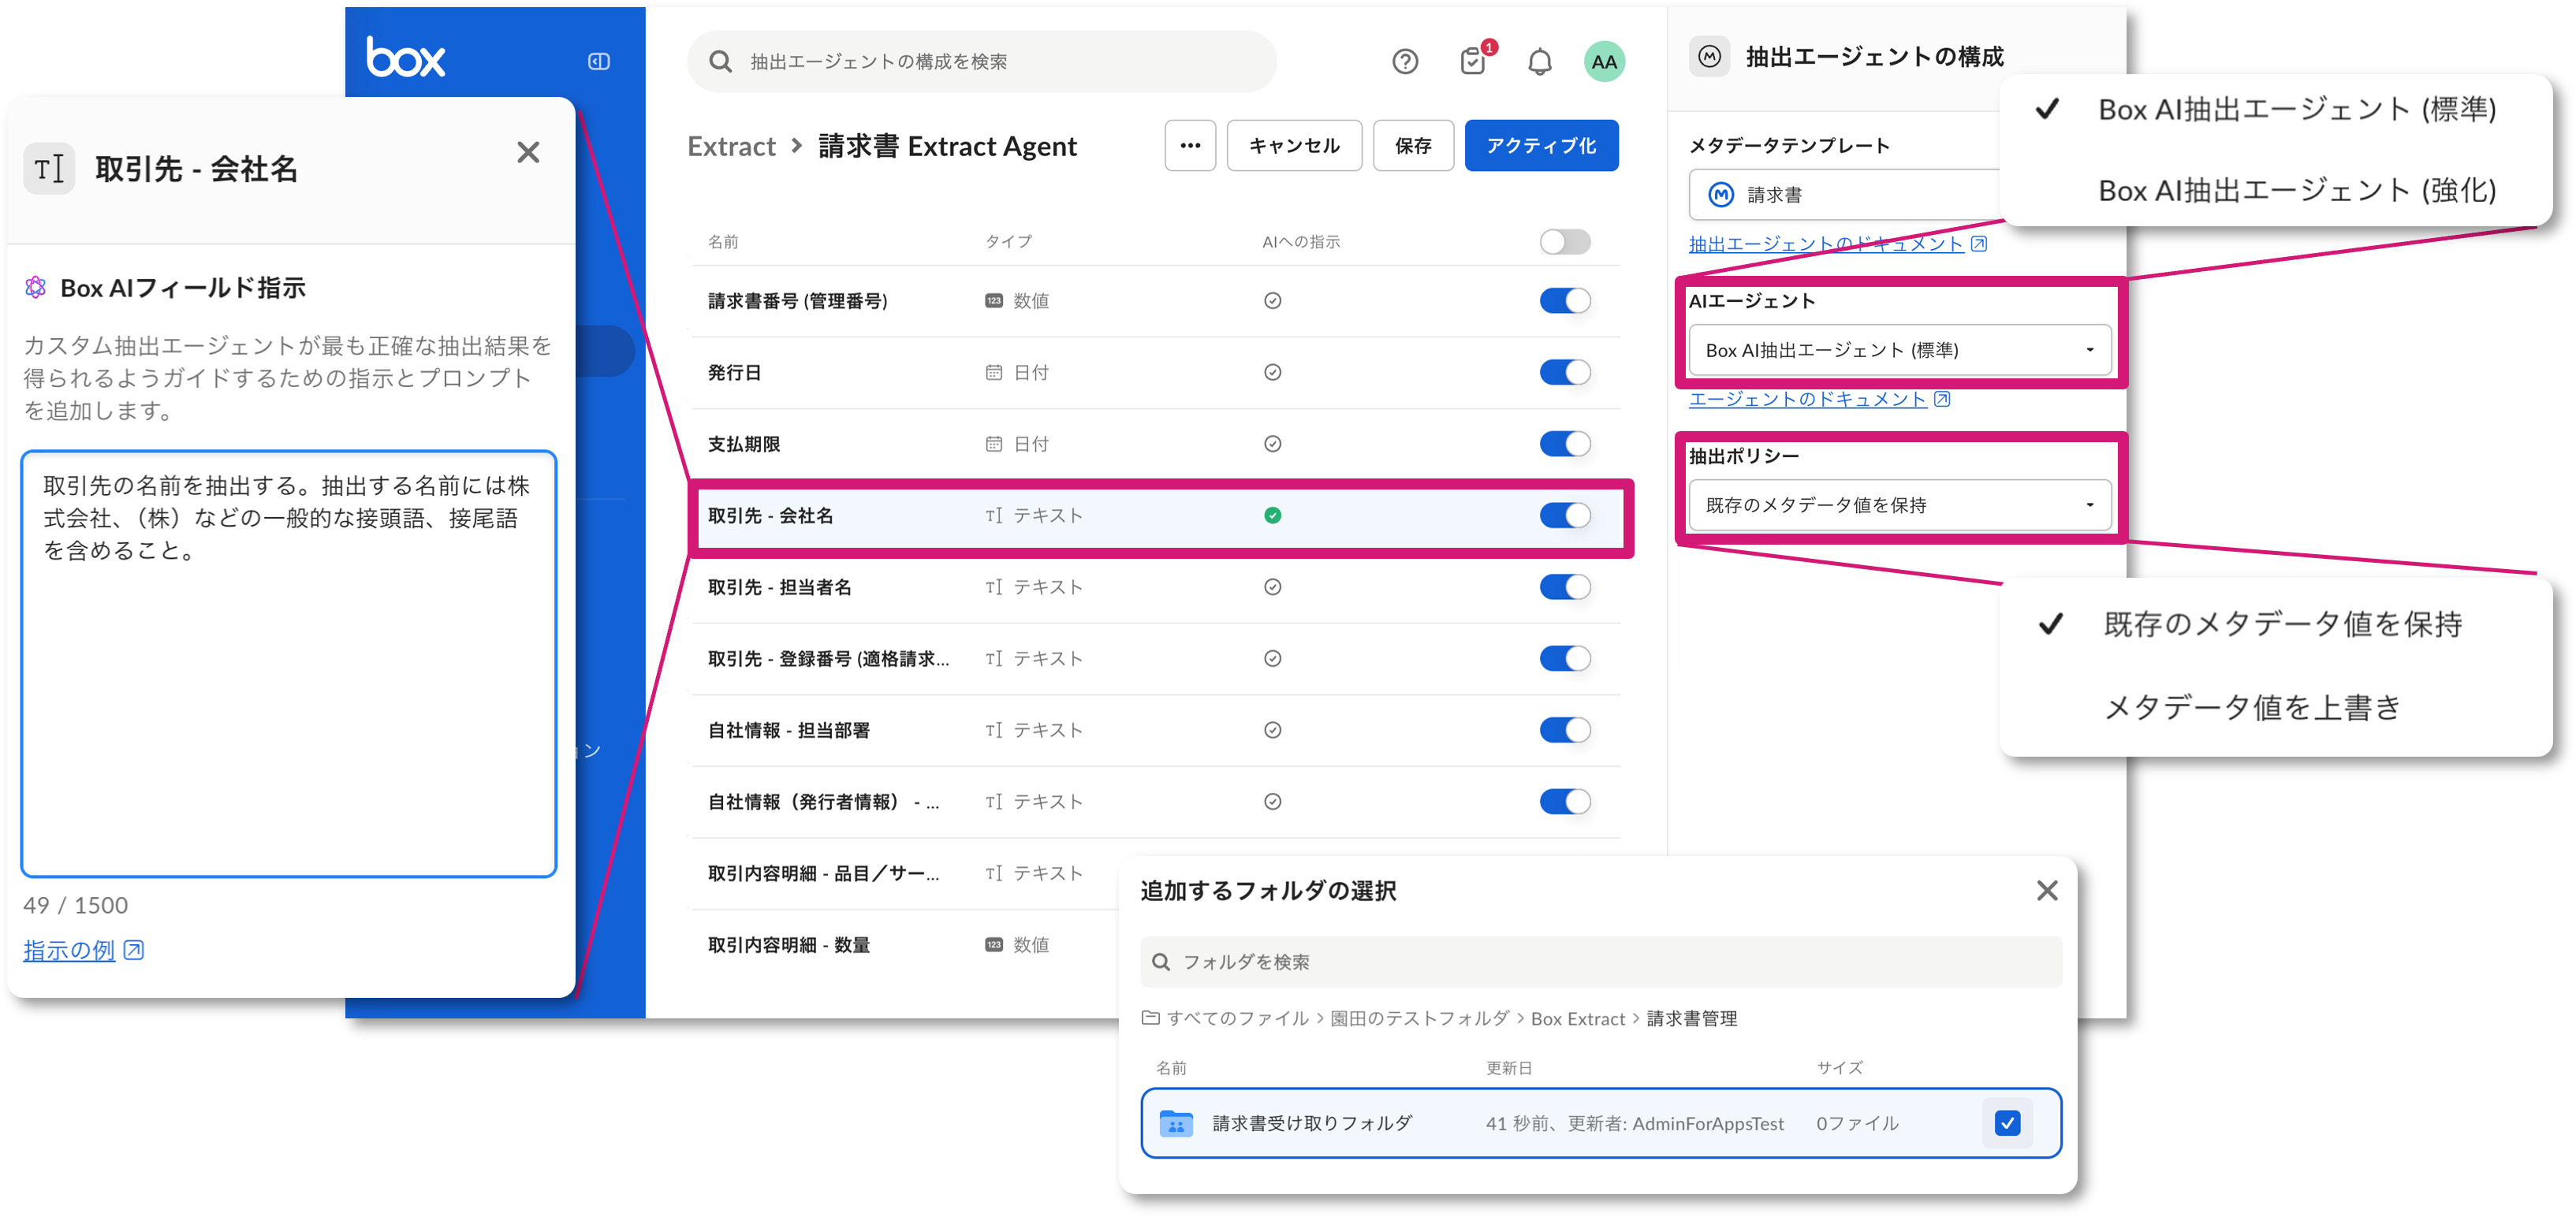
Task: Open the tasks clipboard icon with badge
Action: (x=1472, y=62)
